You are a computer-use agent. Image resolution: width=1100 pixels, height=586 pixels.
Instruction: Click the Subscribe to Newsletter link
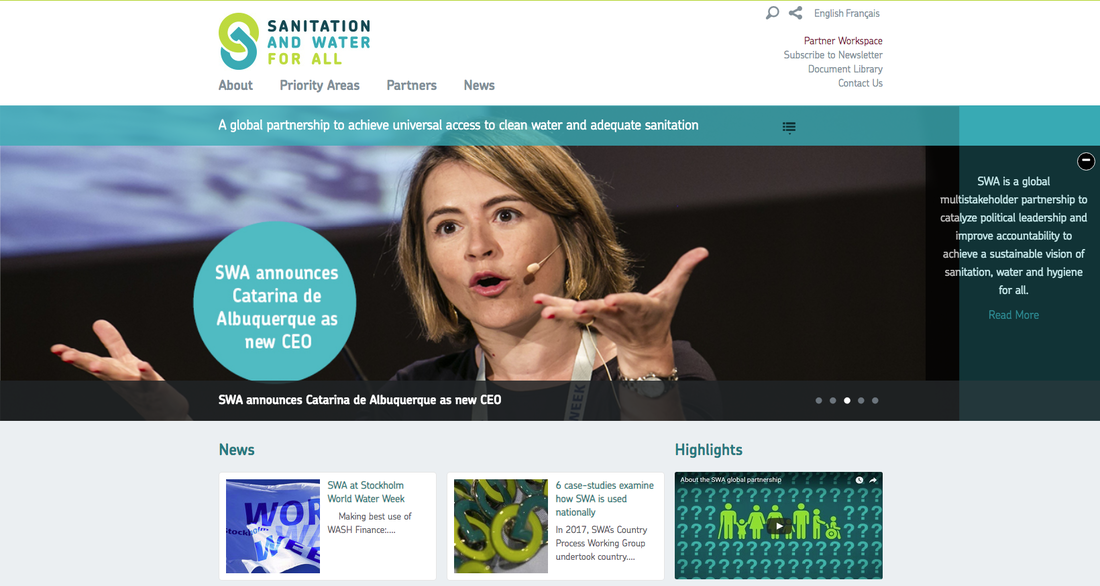[x=833, y=55]
